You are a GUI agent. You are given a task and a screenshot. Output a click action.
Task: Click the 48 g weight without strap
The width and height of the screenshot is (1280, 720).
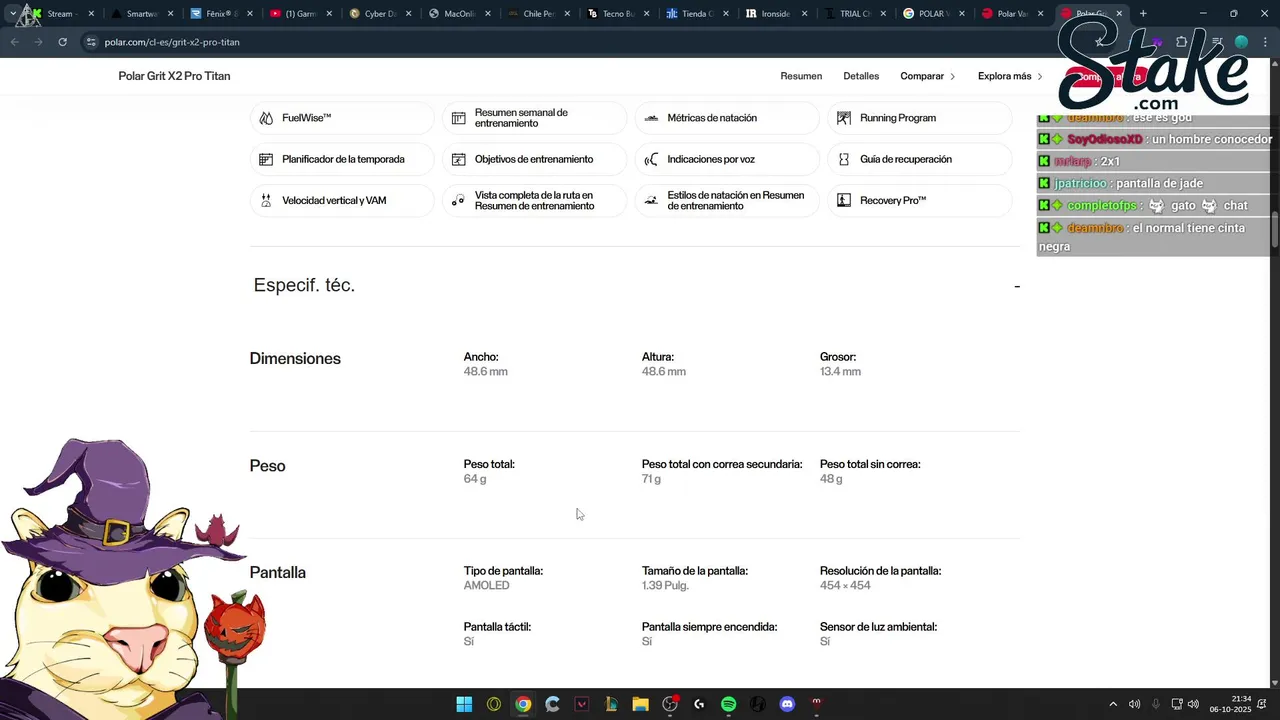pyautogui.click(x=831, y=479)
